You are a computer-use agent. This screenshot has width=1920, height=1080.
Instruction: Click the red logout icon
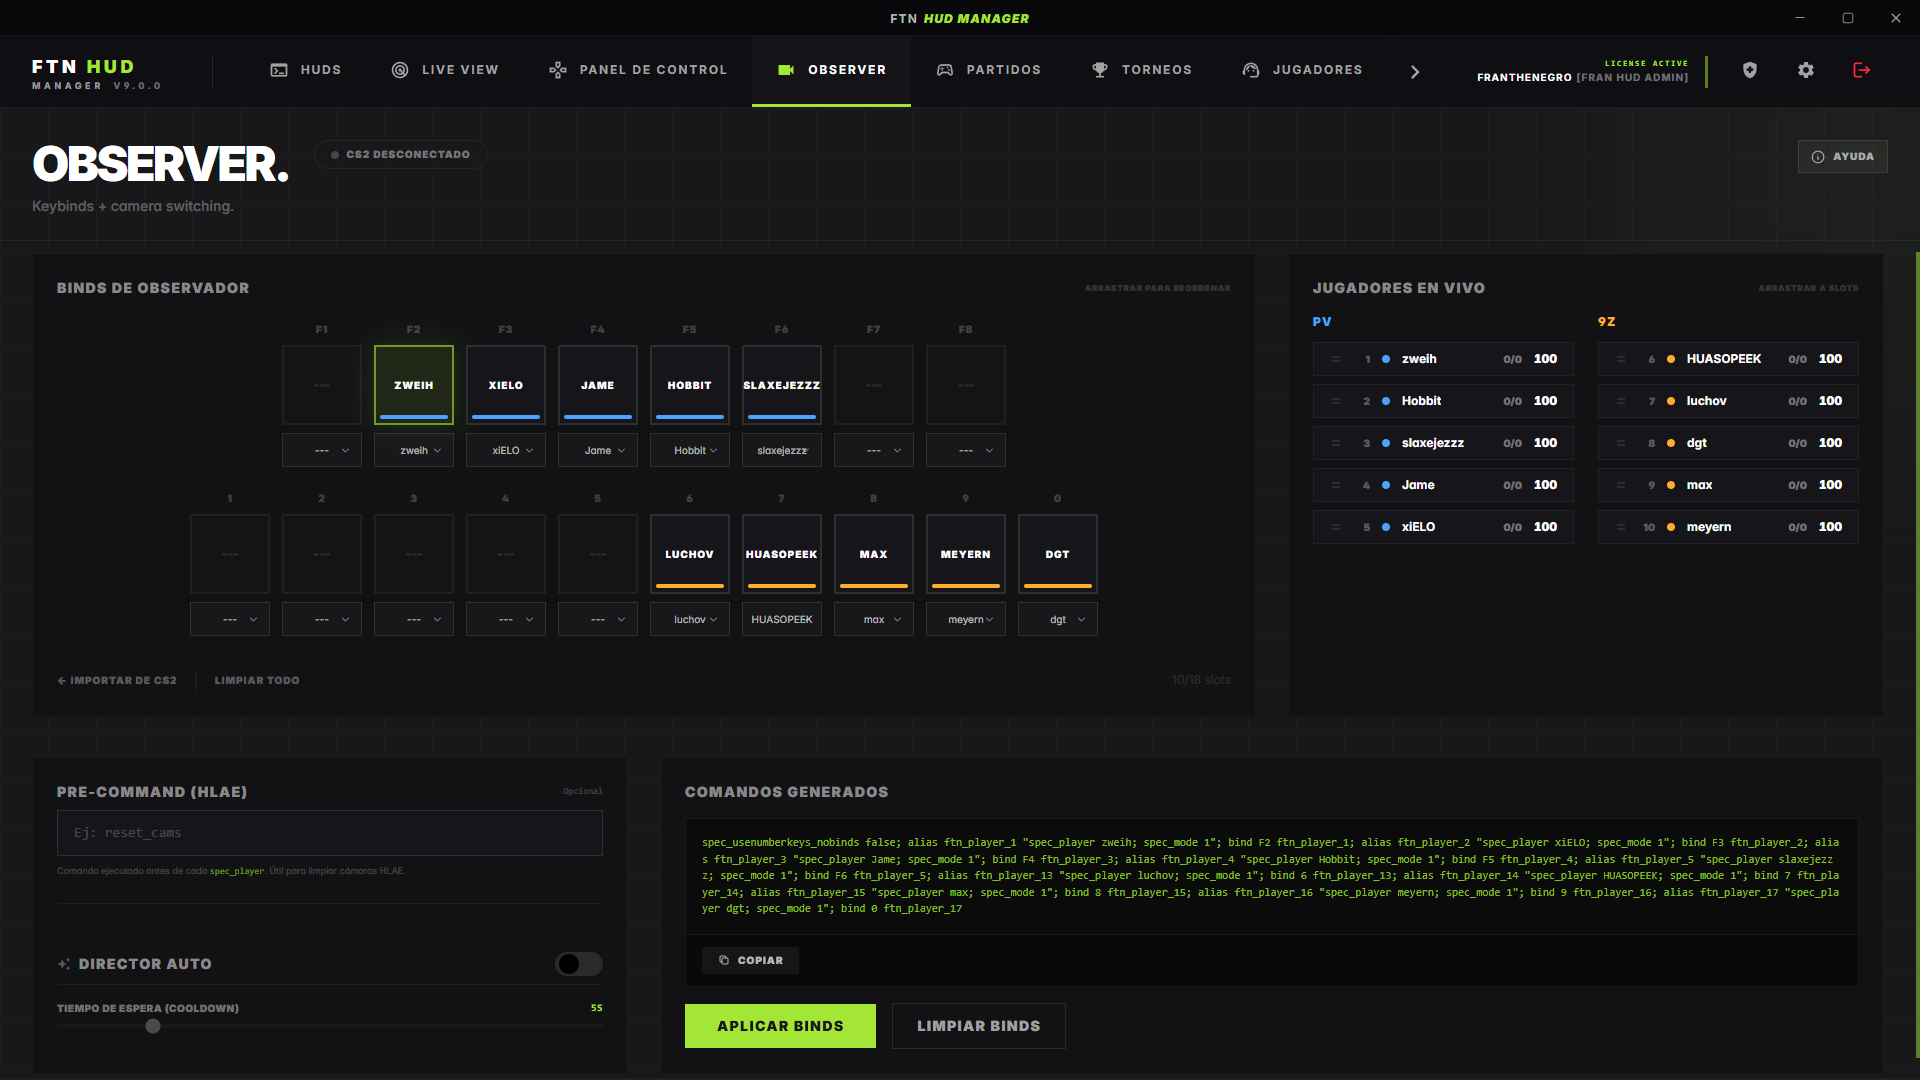[x=1862, y=70]
